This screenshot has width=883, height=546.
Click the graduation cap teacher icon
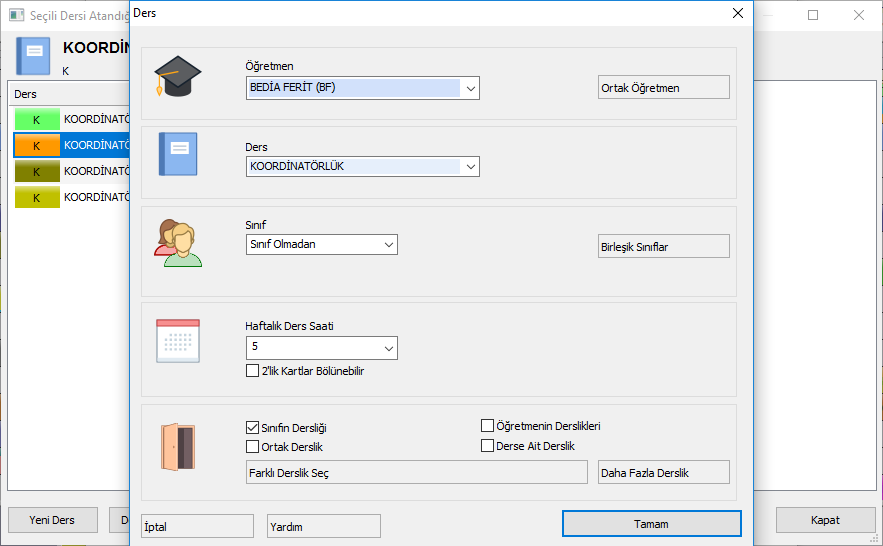(178, 75)
